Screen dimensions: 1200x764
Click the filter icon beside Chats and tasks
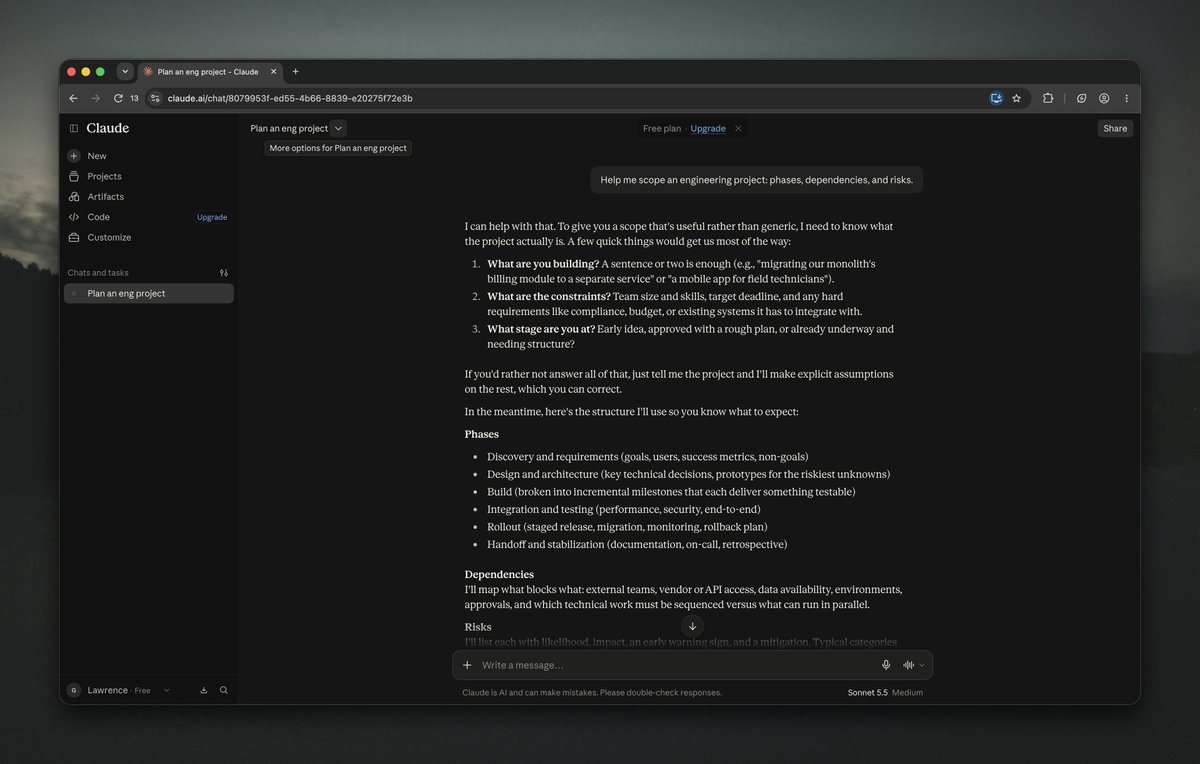224,272
